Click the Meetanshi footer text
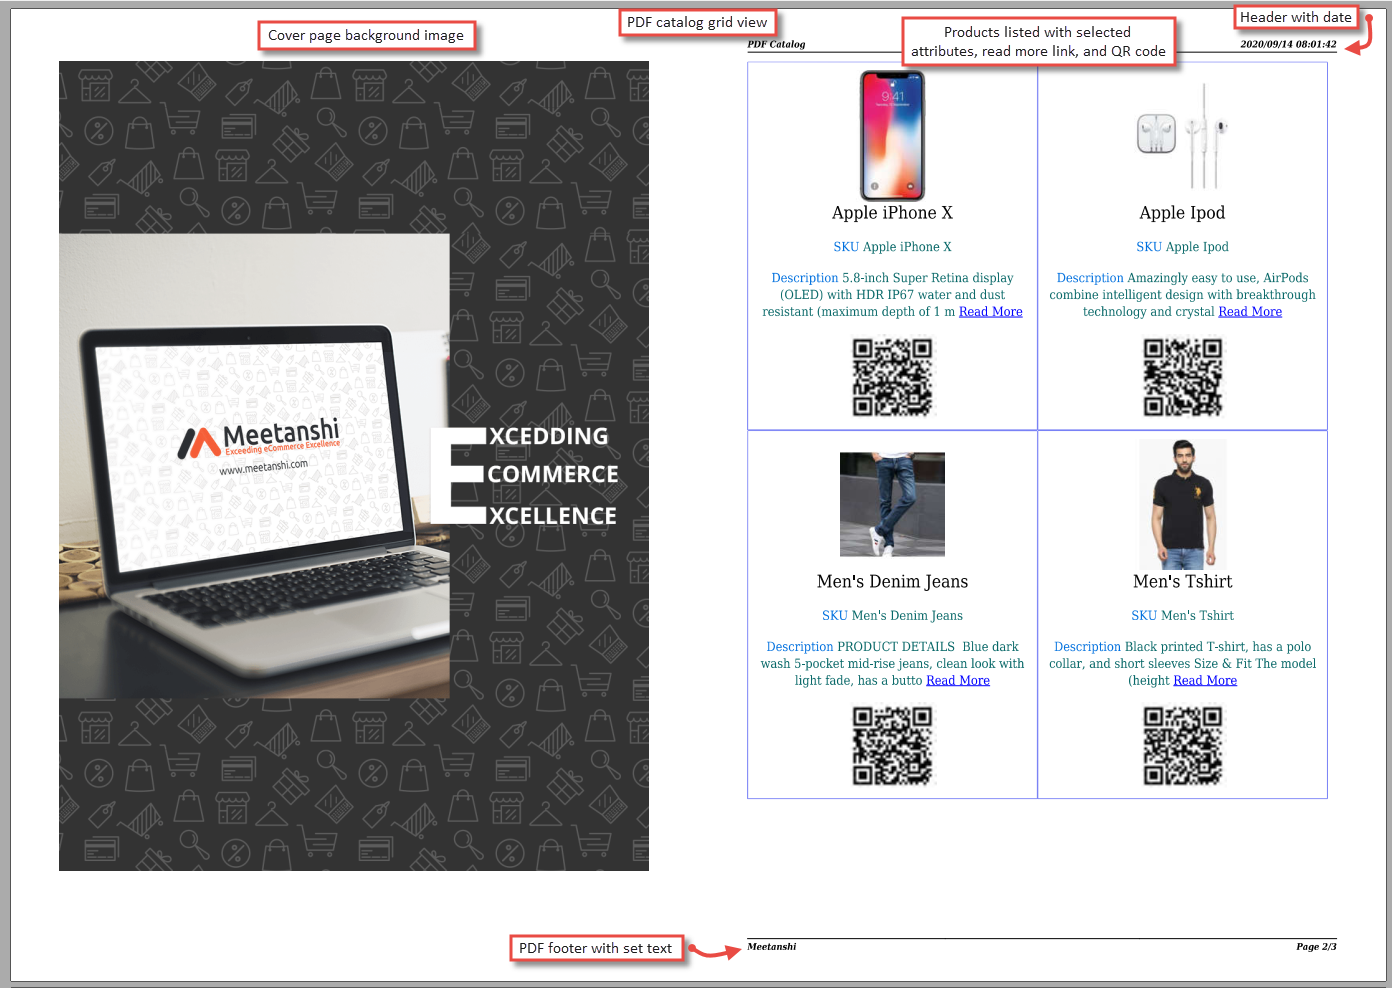Viewport: 1392px width, 988px height. click(x=771, y=946)
